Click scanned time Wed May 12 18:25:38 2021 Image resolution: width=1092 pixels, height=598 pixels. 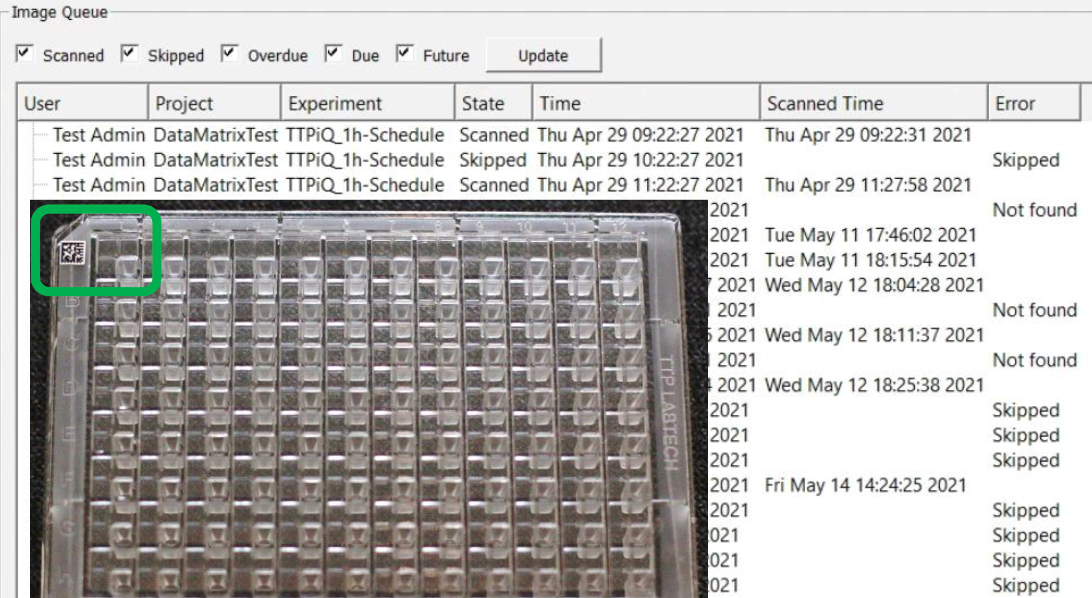pos(874,385)
